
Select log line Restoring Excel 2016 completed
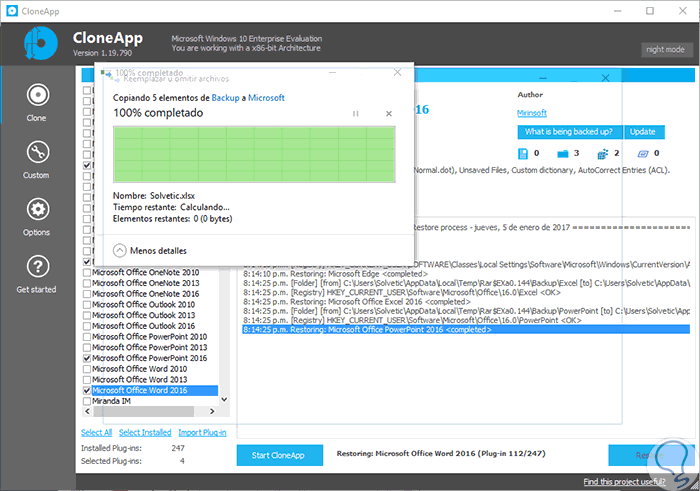click(x=357, y=302)
